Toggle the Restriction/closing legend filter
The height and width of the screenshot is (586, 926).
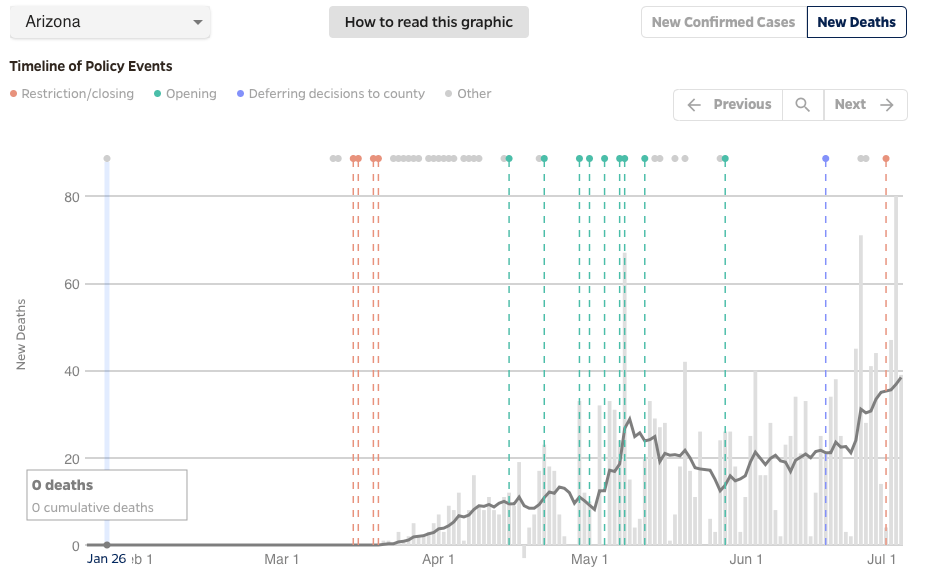[x=72, y=94]
